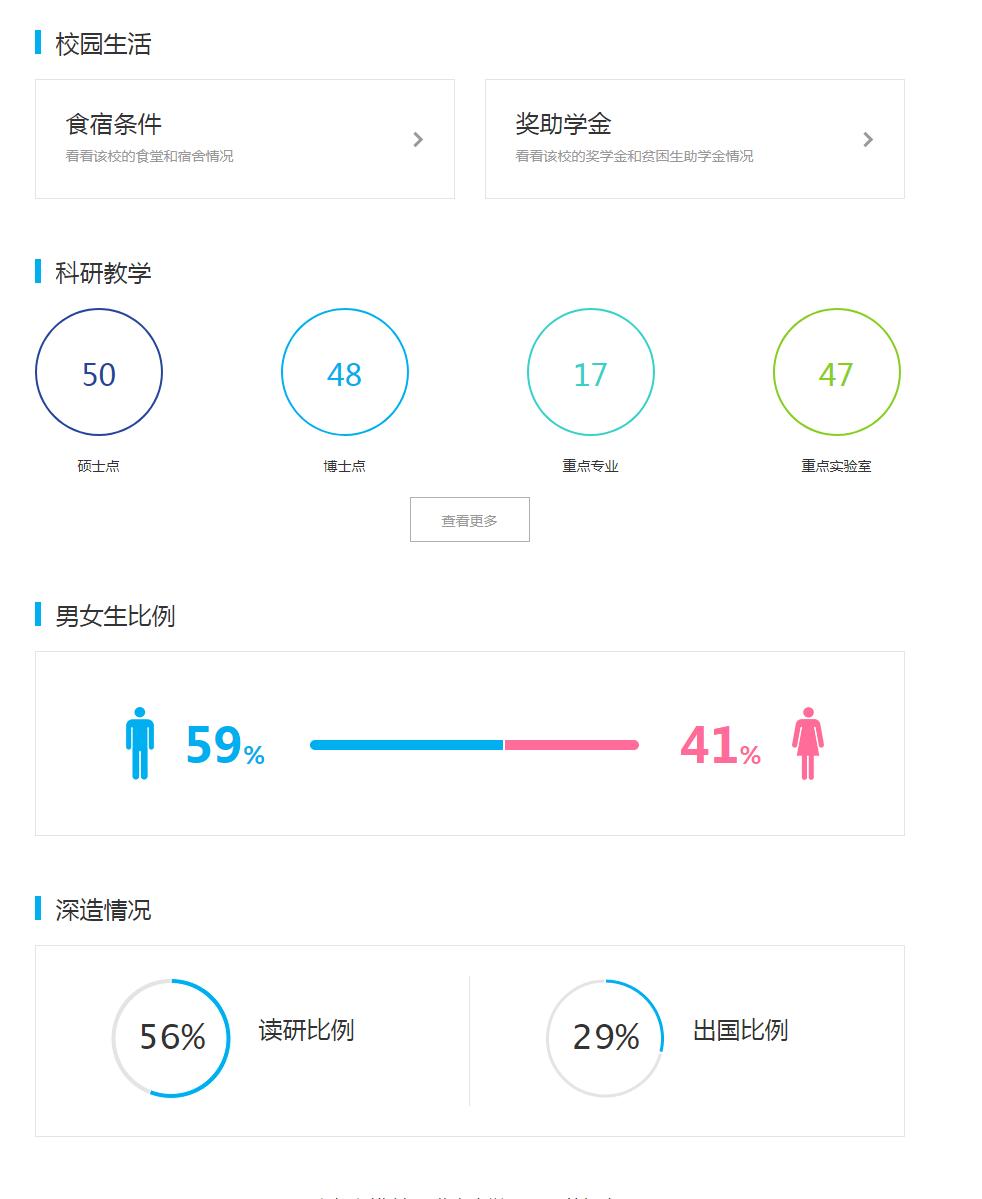This screenshot has height=1199, width=982.
Task: Select the 博士点 circle showing 48
Action: pyautogui.click(x=344, y=371)
